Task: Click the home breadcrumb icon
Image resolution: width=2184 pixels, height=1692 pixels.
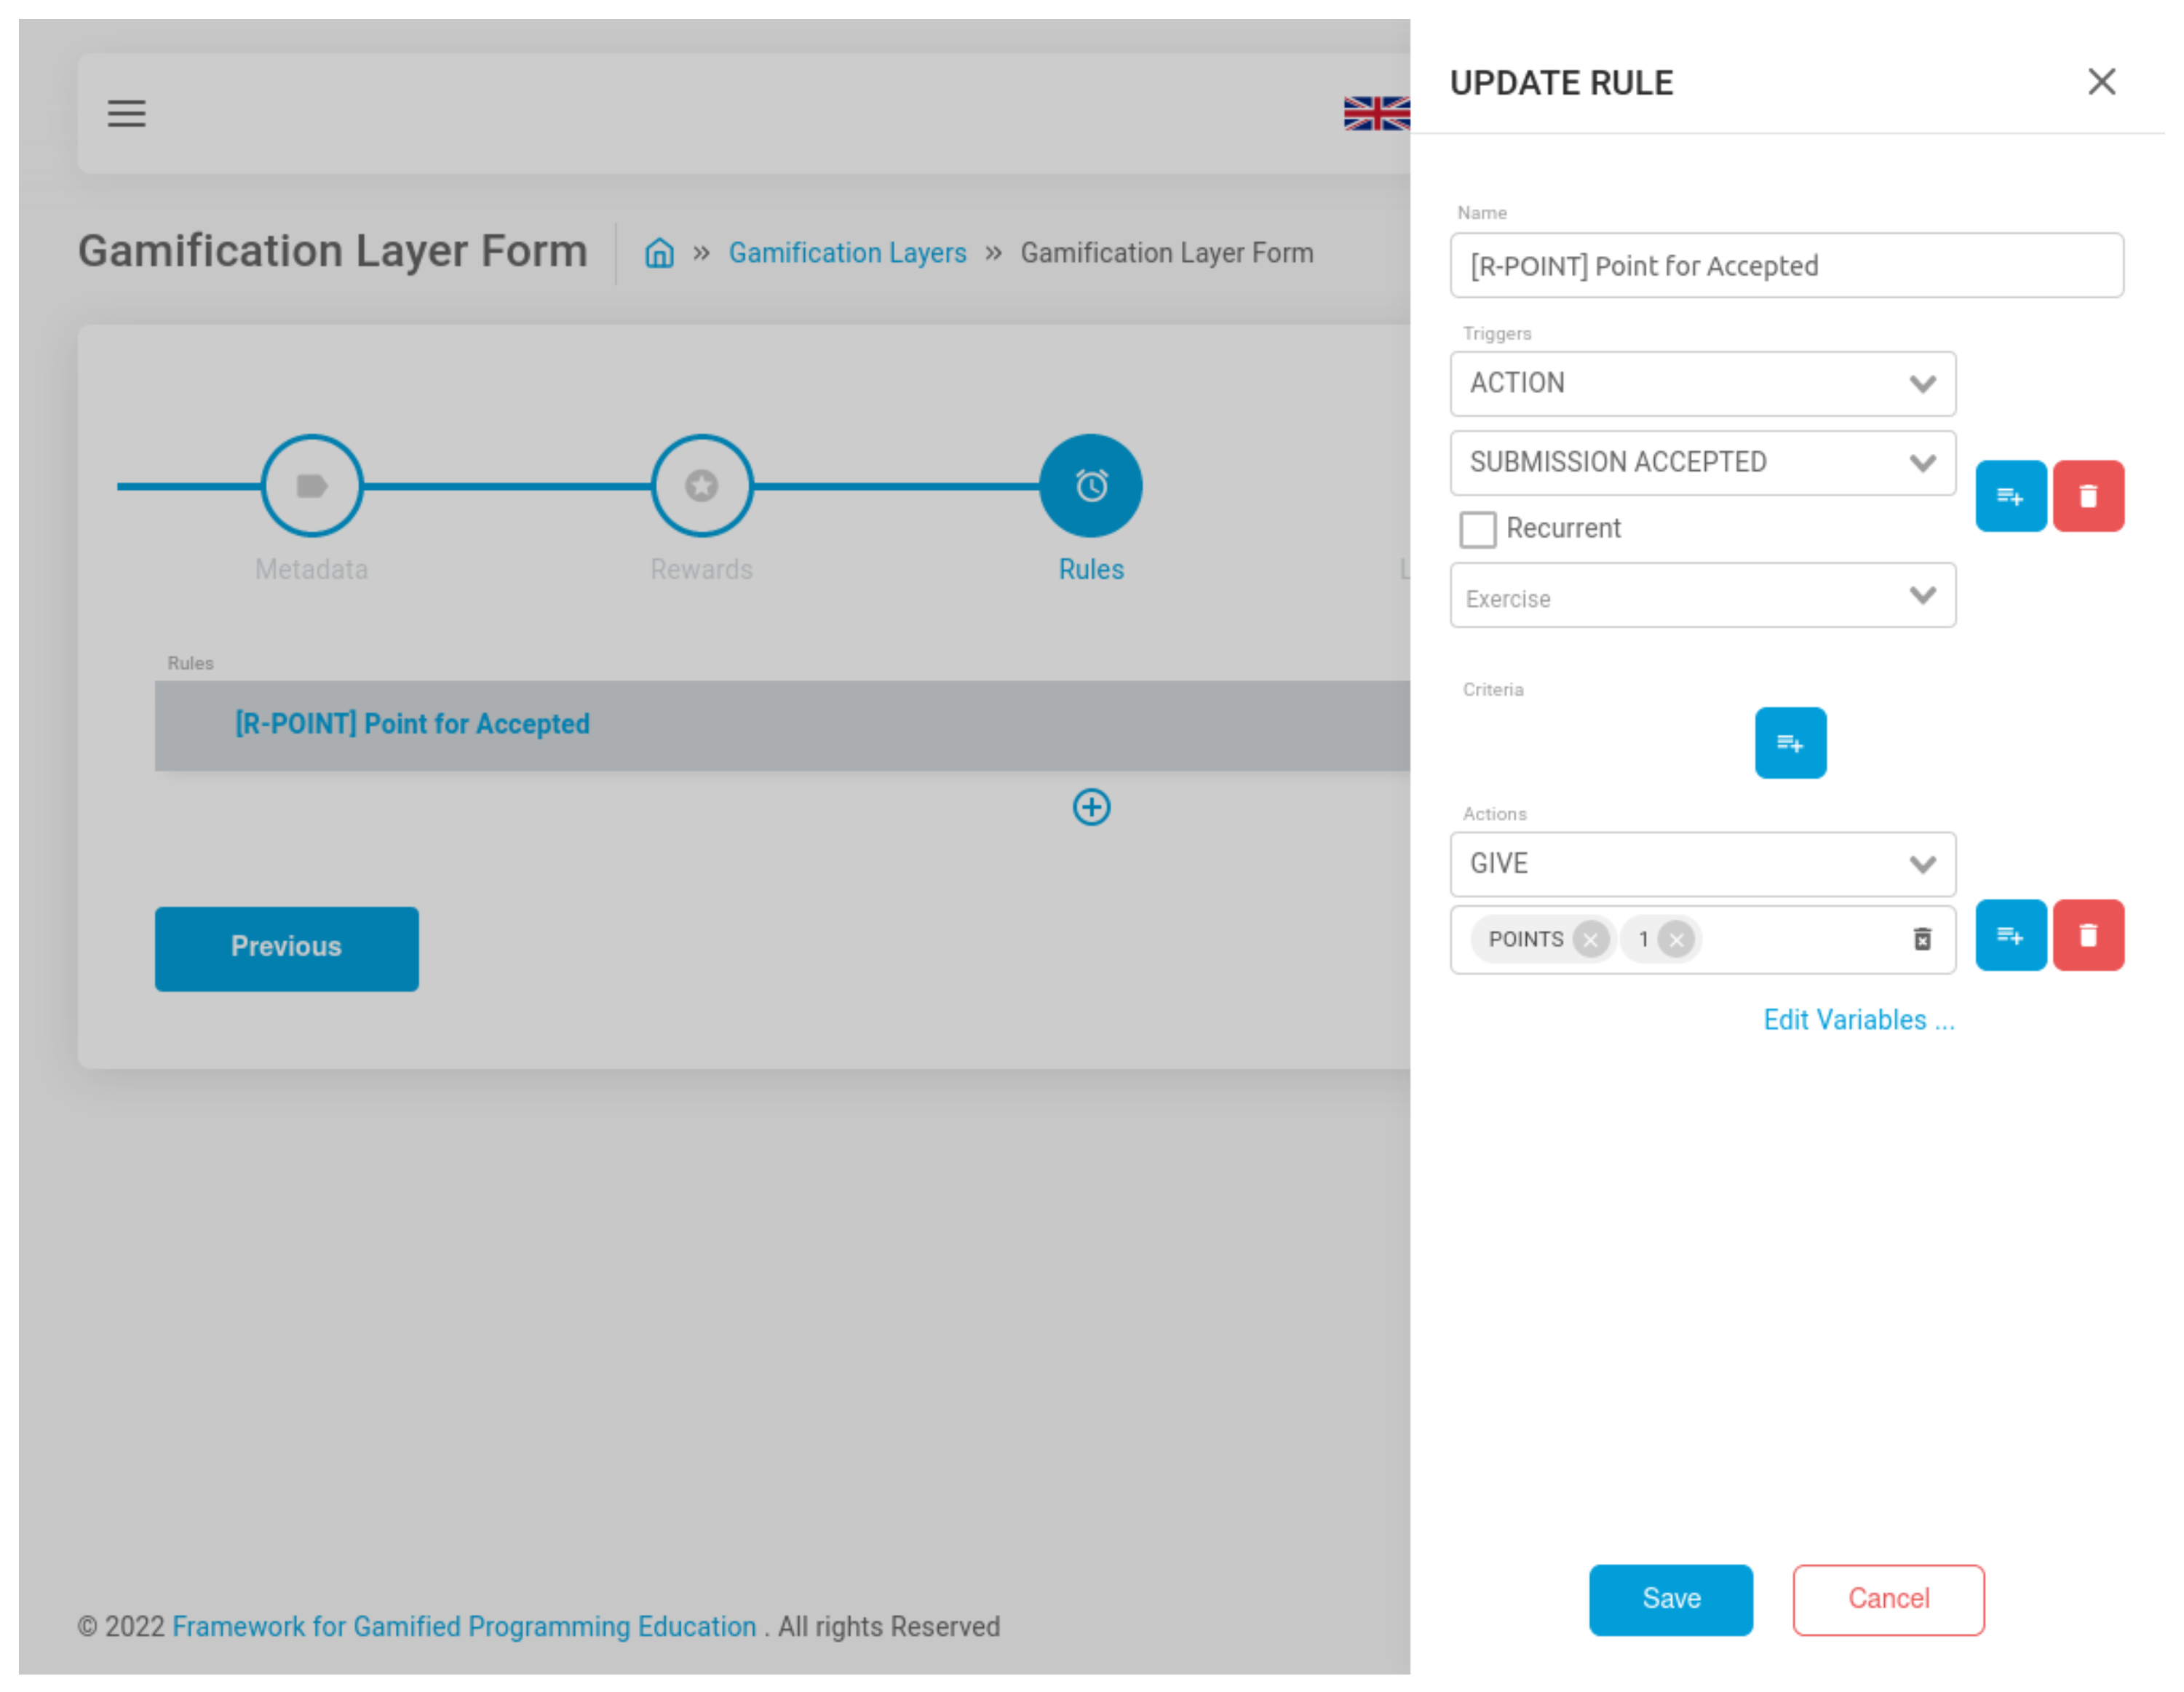Action: pyautogui.click(x=659, y=253)
